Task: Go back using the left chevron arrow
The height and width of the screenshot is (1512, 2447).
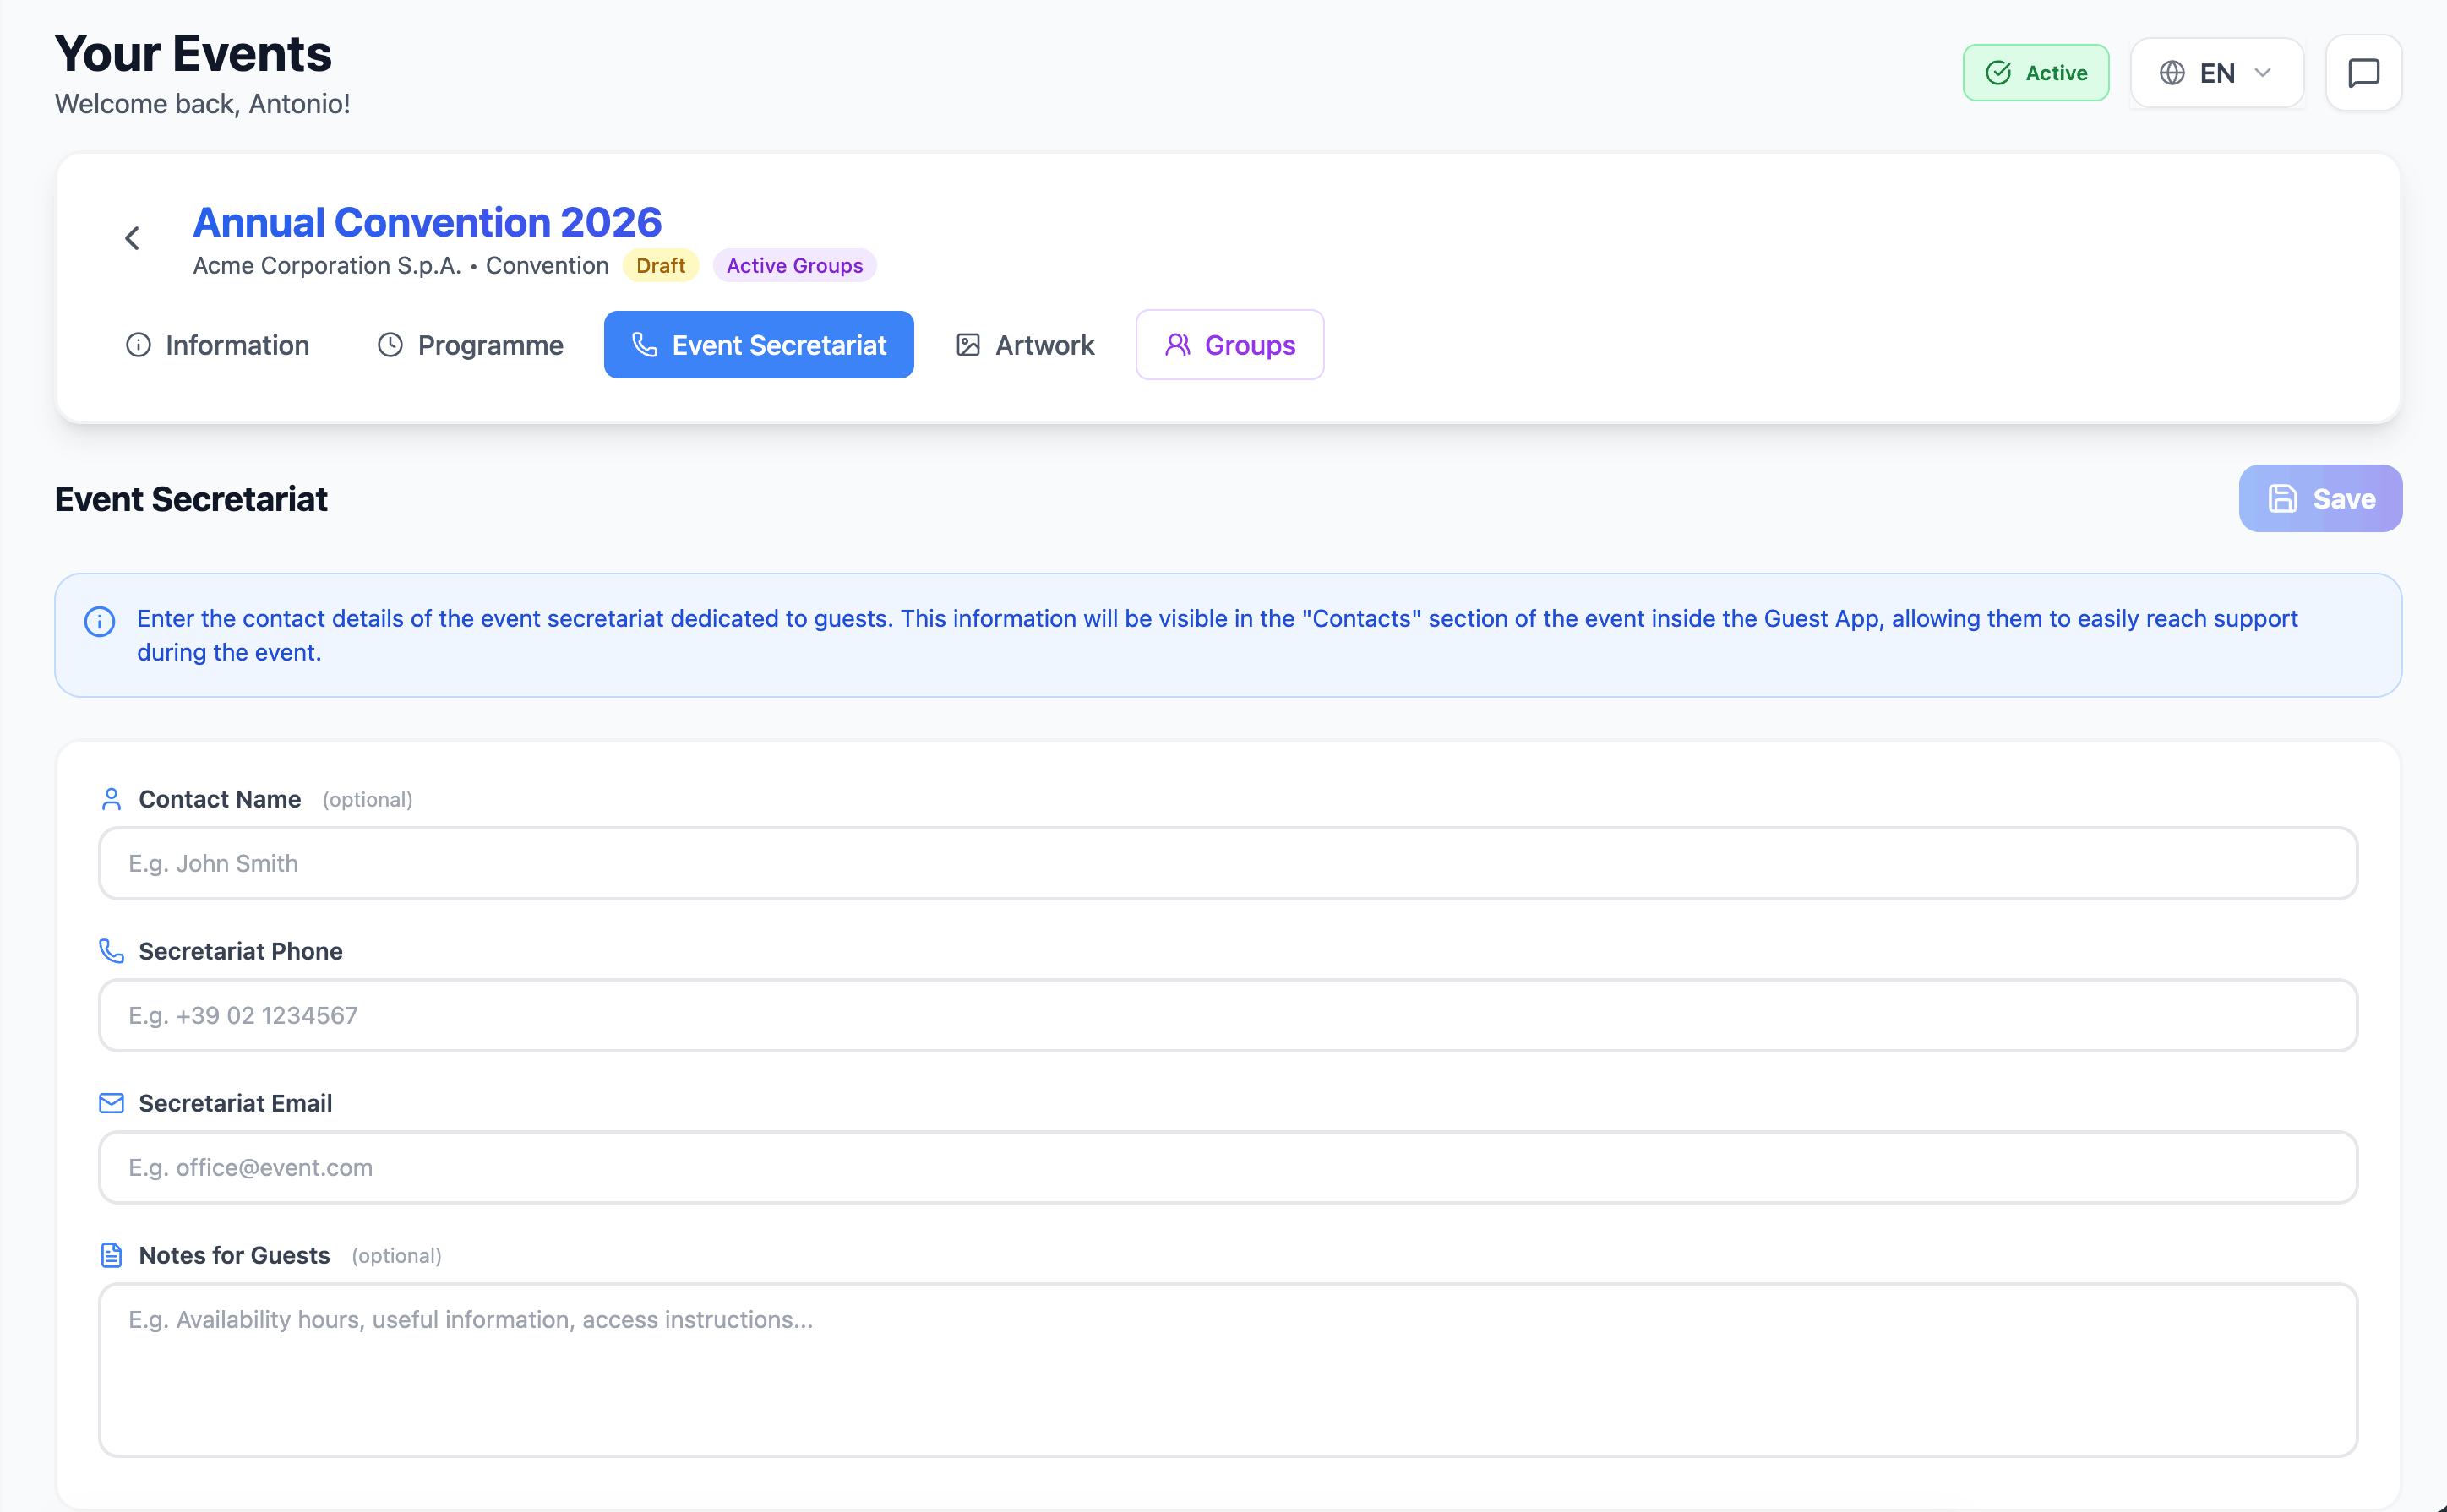Action: pos(132,238)
